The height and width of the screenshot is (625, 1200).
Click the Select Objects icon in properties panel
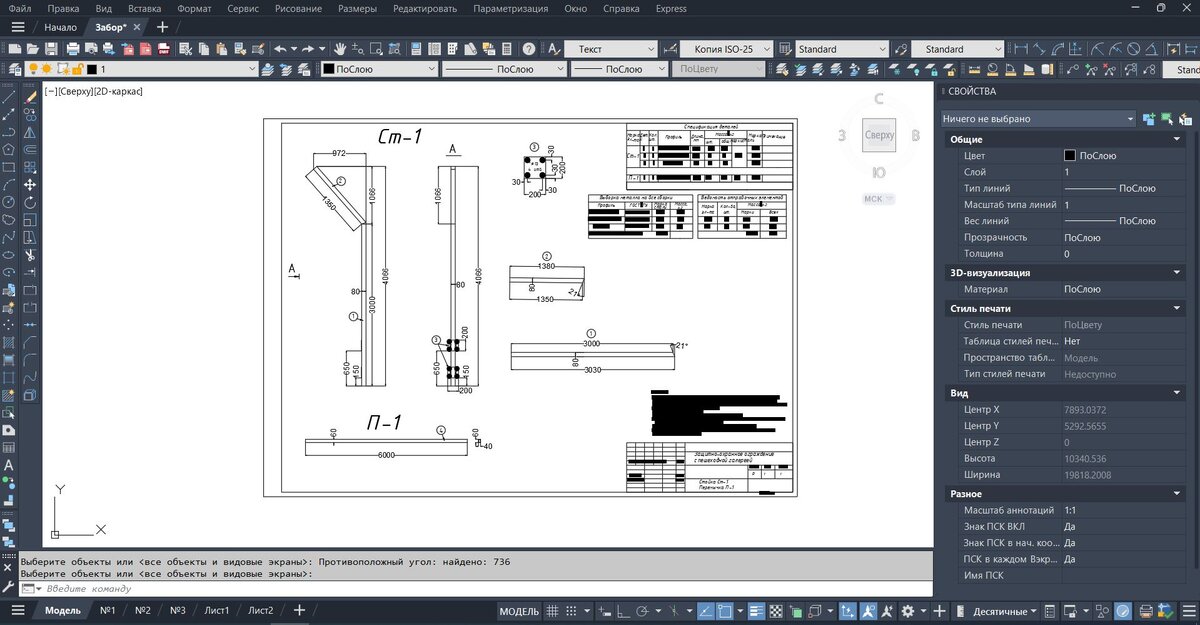(x=1167, y=119)
